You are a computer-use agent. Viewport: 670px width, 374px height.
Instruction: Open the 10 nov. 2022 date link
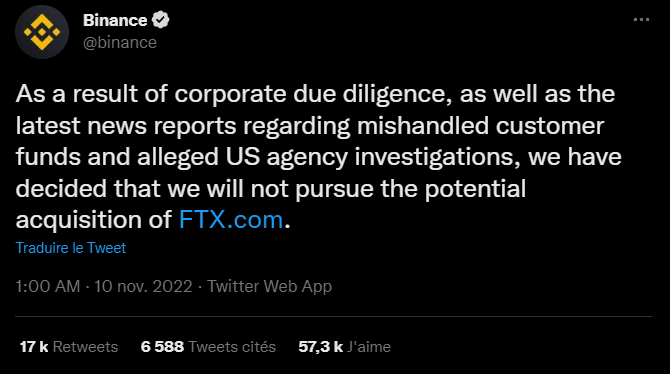tap(143, 286)
